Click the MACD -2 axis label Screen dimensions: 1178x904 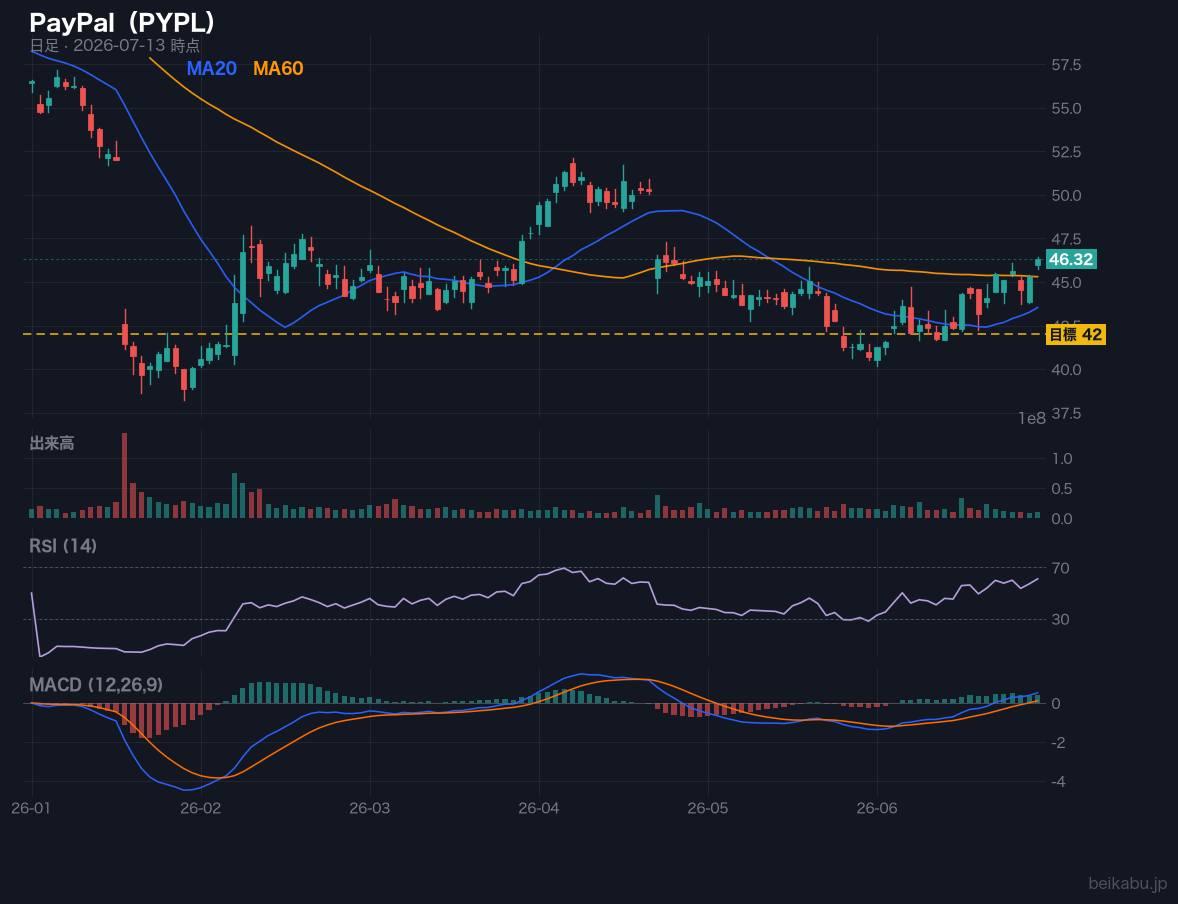(x=1059, y=742)
